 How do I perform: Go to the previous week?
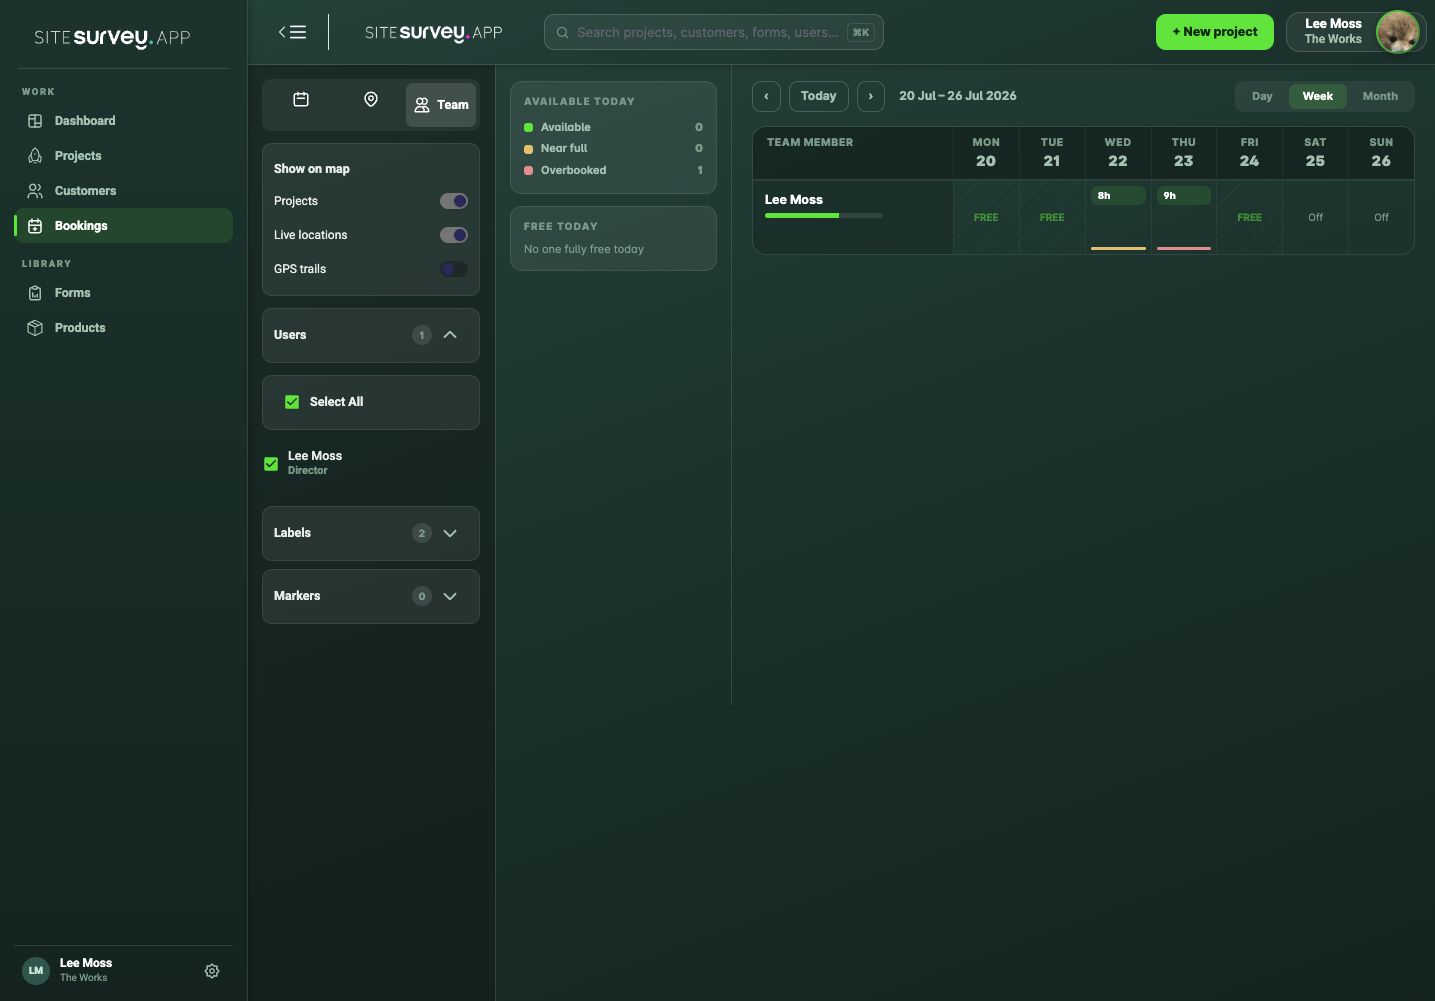coord(766,96)
